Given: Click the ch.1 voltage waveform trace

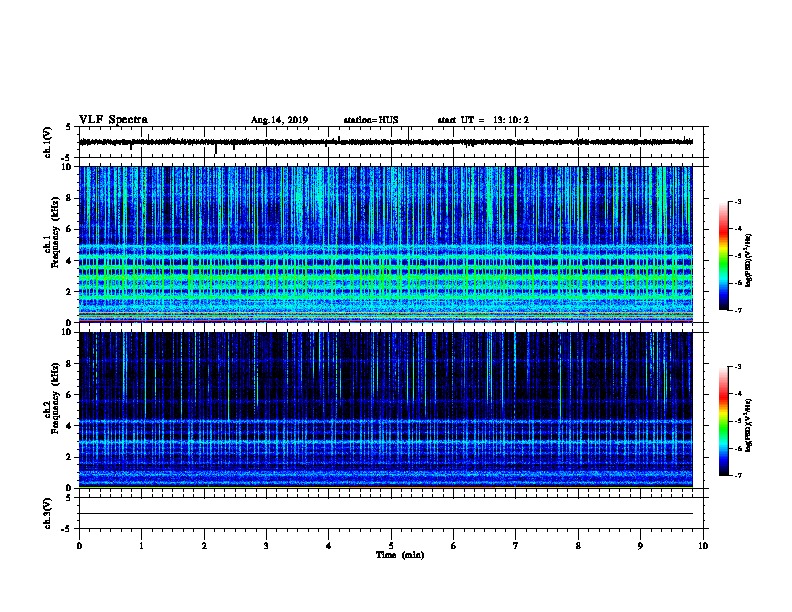Looking at the screenshot, I should click(x=386, y=142).
